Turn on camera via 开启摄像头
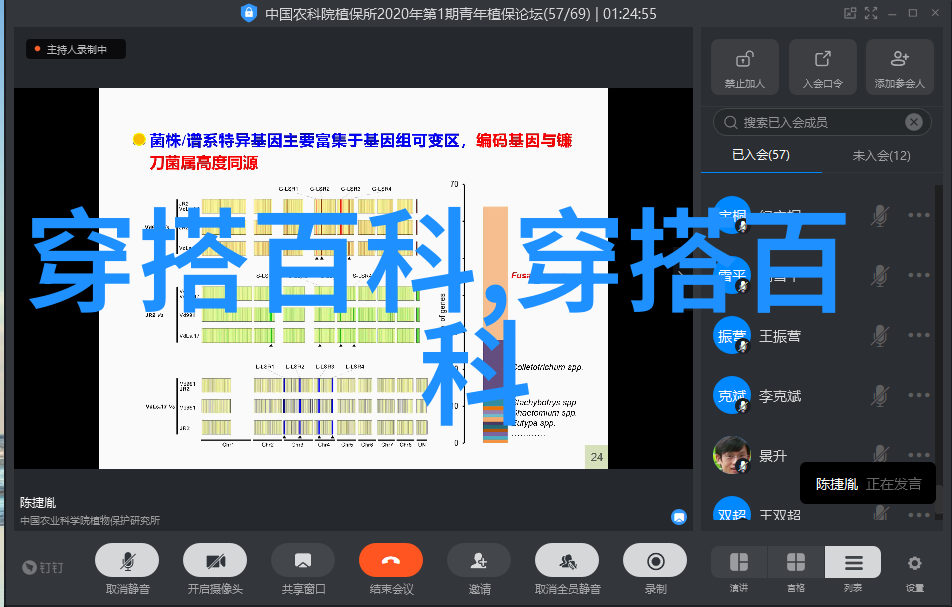The height and width of the screenshot is (607, 952). 214,560
